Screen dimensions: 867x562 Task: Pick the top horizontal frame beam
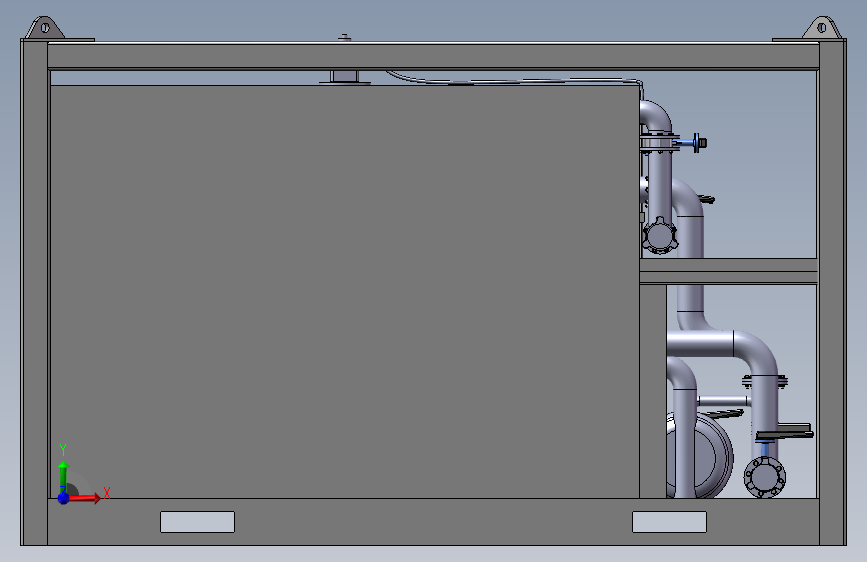pos(433,56)
